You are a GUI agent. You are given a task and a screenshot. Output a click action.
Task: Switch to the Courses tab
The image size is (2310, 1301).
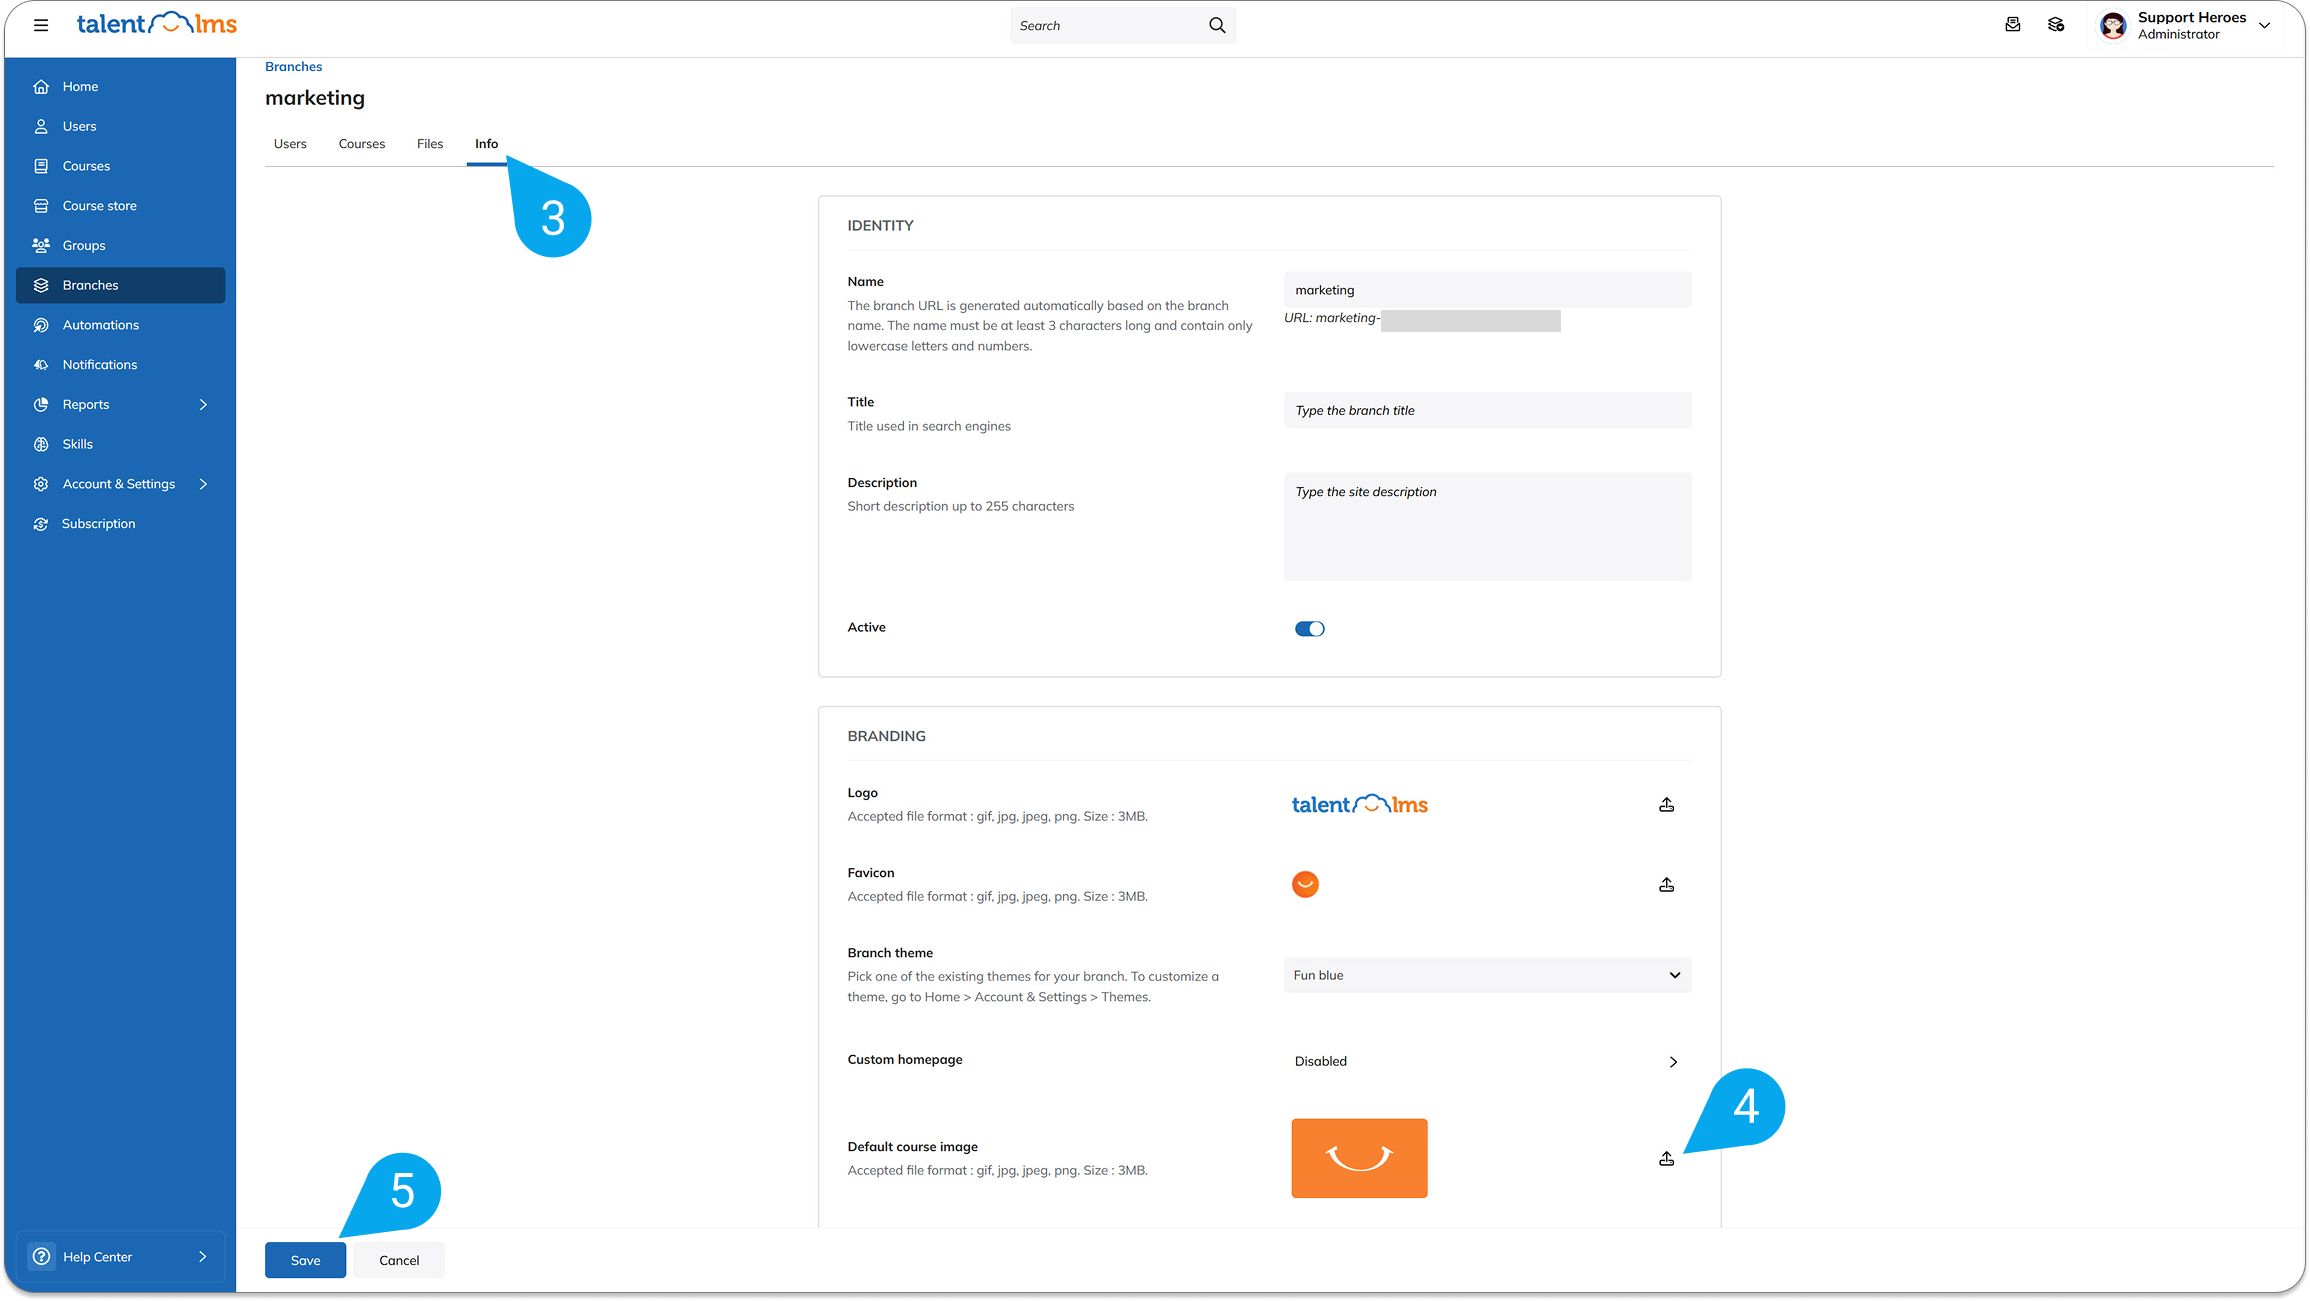pyautogui.click(x=361, y=144)
